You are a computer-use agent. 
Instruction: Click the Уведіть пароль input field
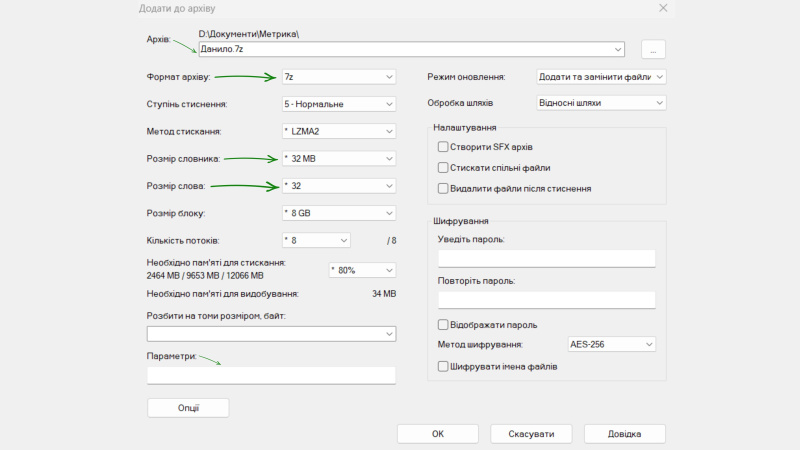tap(546, 259)
